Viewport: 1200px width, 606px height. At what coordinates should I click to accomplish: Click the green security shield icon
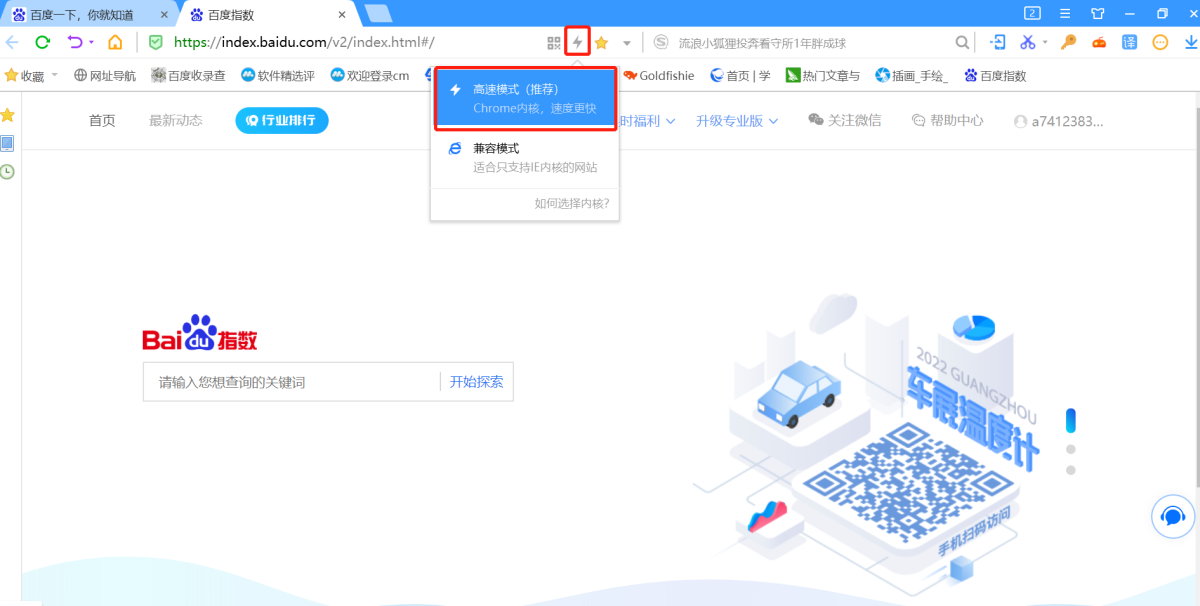155,42
